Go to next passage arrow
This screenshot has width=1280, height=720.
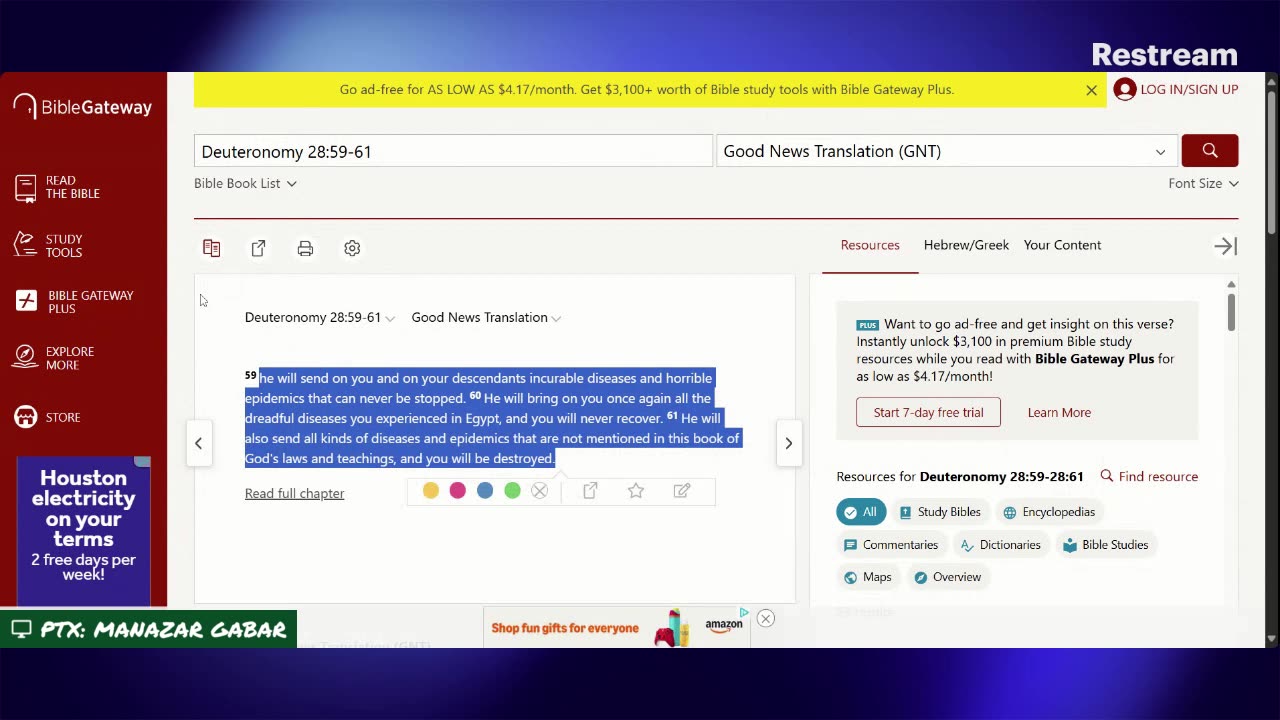click(x=788, y=443)
